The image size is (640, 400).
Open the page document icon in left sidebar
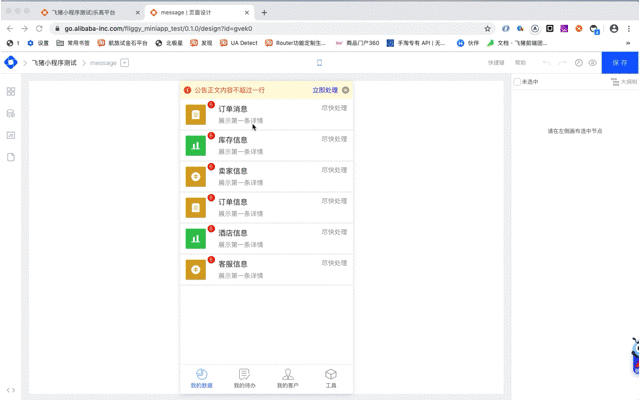pyautogui.click(x=11, y=157)
